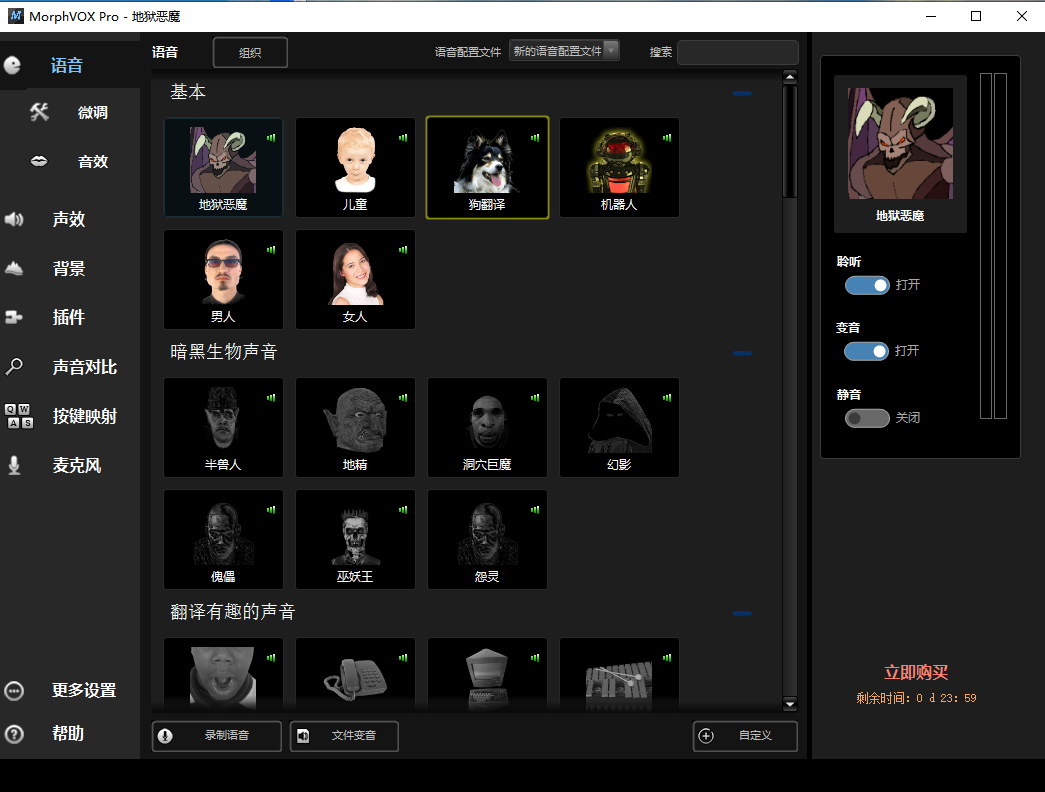The height and width of the screenshot is (792, 1045).
Task: Open 更多设置 more settings
Action: click(x=84, y=690)
